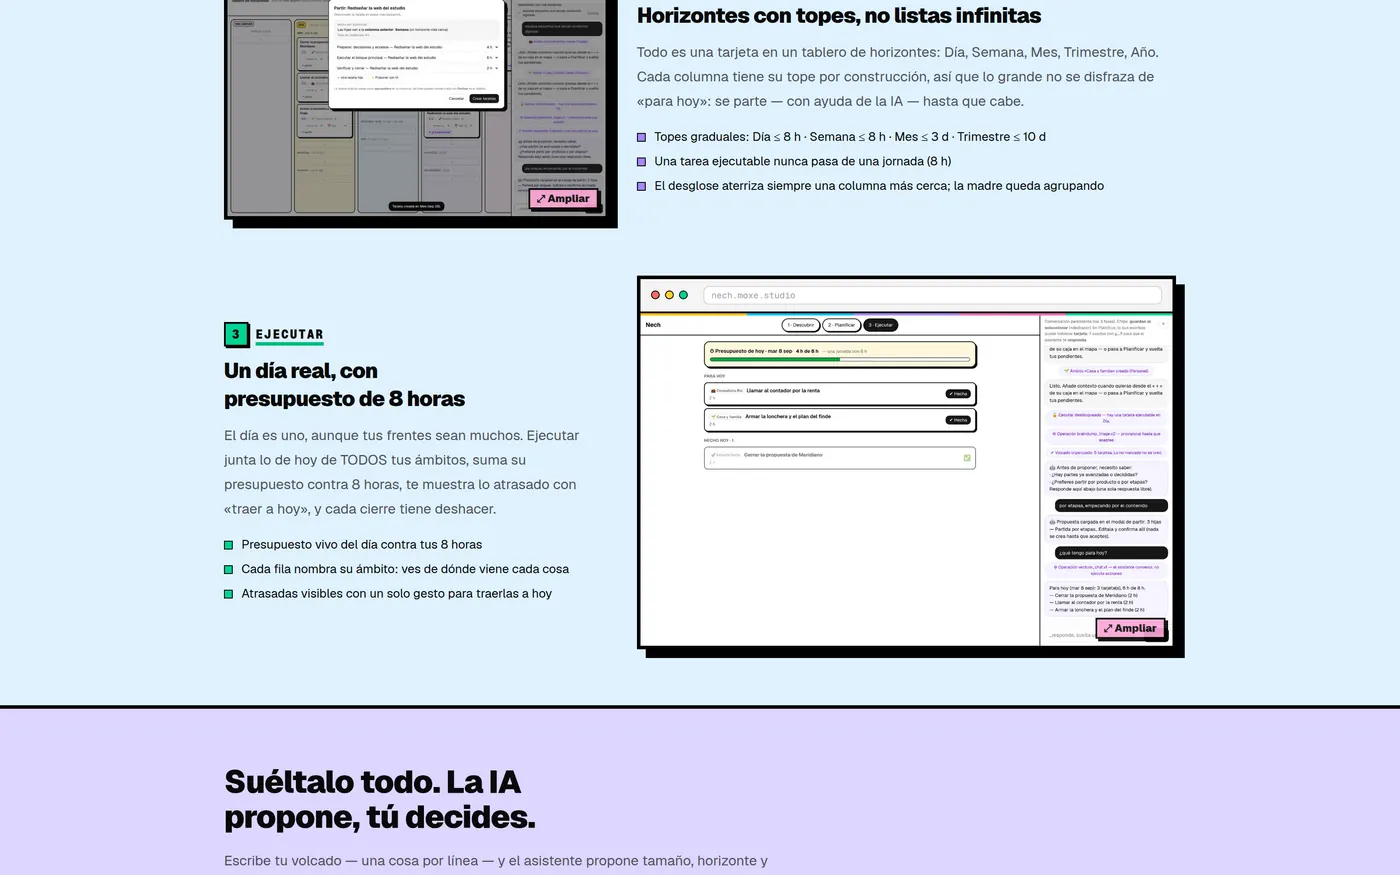
Task: Uncheck the completed 'Cerrar la propuesta de Meridiano' task
Action: (x=967, y=458)
